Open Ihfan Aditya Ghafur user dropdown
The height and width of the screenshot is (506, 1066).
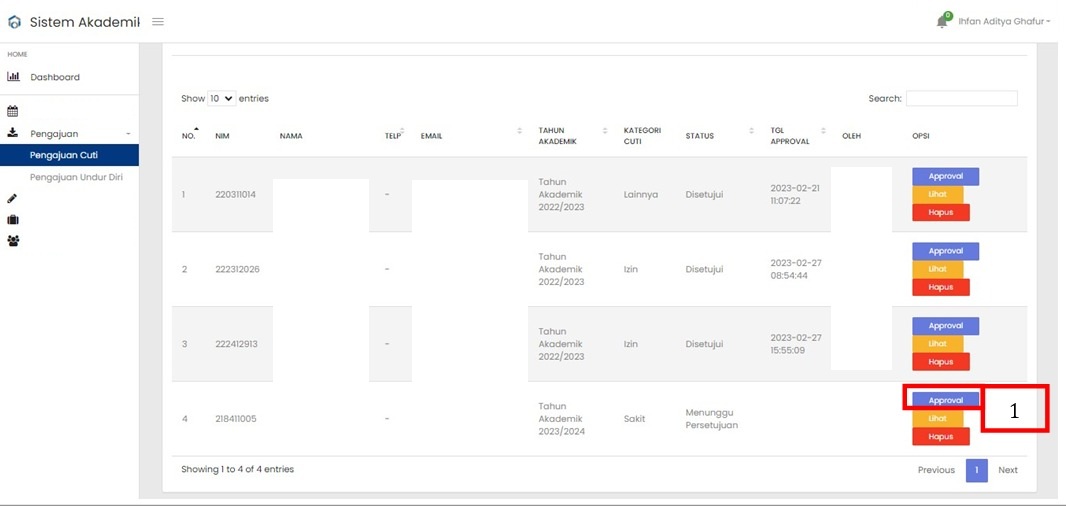(1003, 22)
